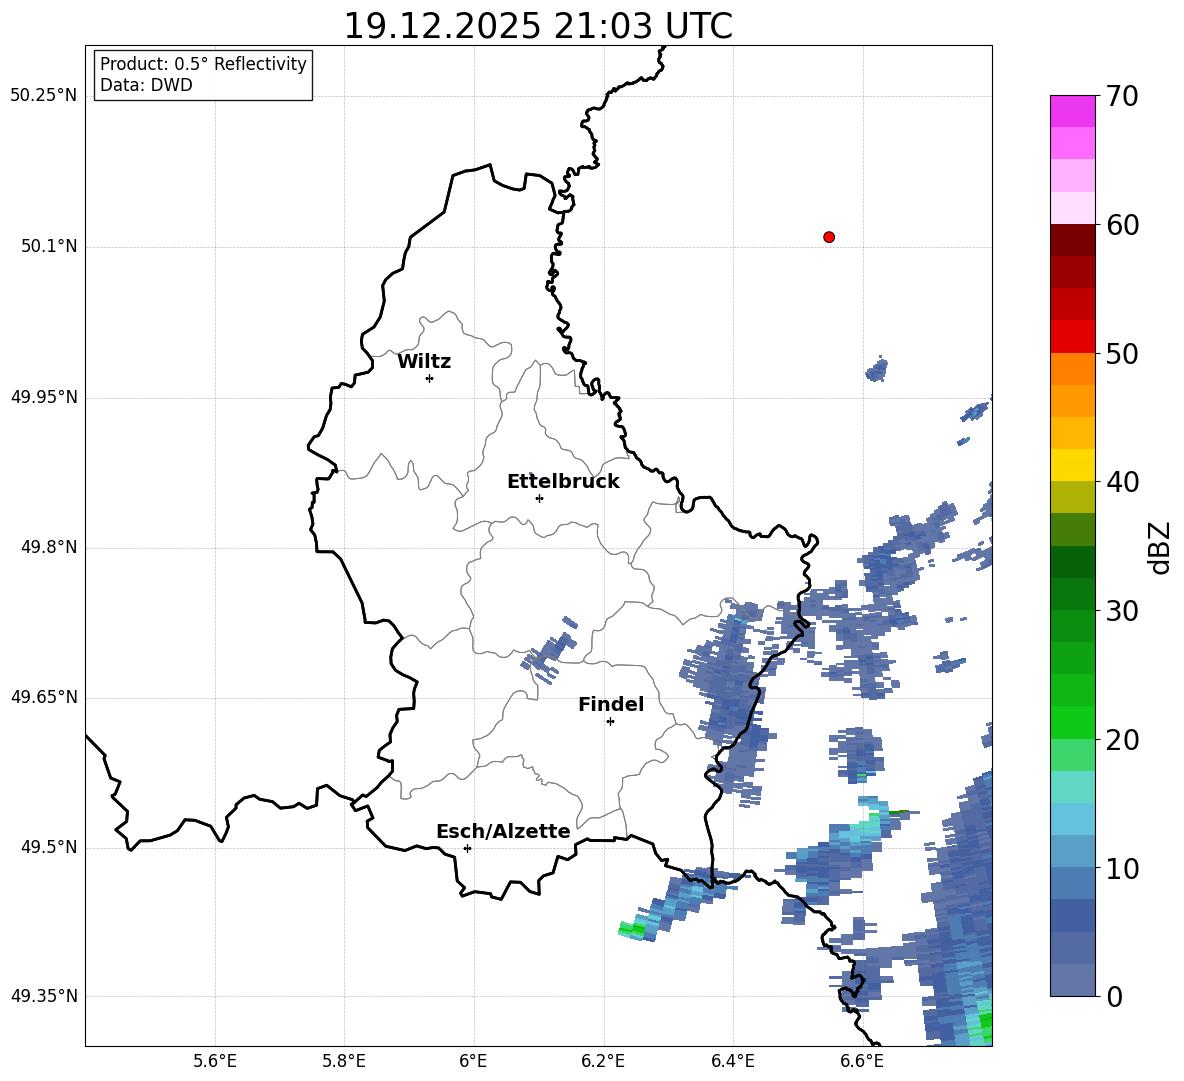Click the Ettelbruck station cross marker
1184x1081 pixels.
pyautogui.click(x=539, y=498)
